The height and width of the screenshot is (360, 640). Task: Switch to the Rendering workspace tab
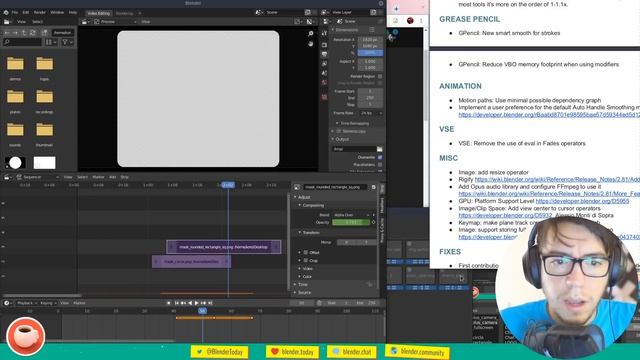coord(124,13)
